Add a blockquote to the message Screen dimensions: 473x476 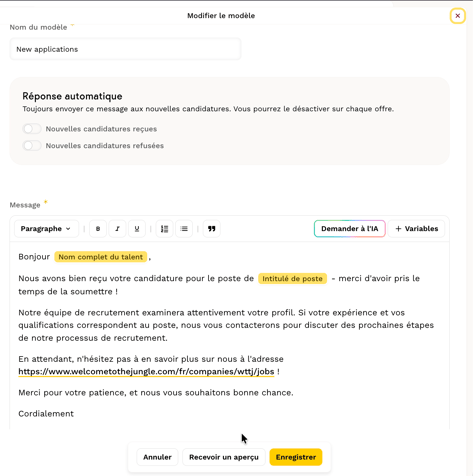[x=212, y=229]
